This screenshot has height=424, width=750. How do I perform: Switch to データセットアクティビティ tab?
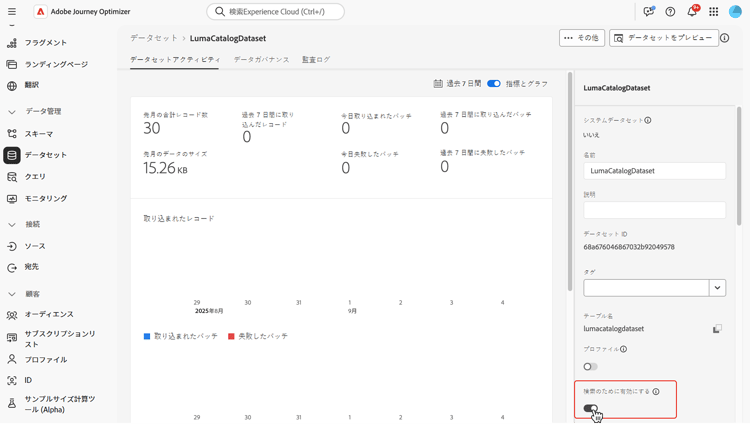tap(175, 60)
